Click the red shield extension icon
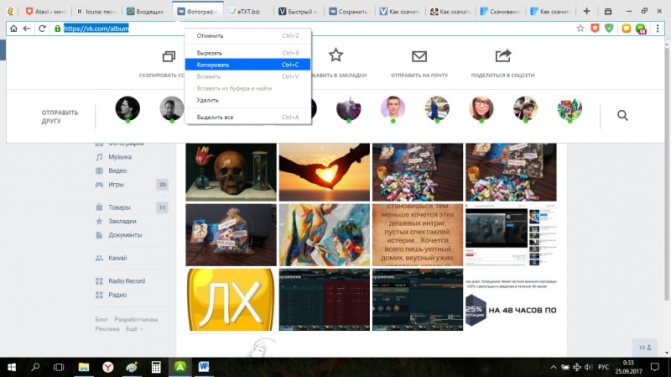 (x=595, y=29)
